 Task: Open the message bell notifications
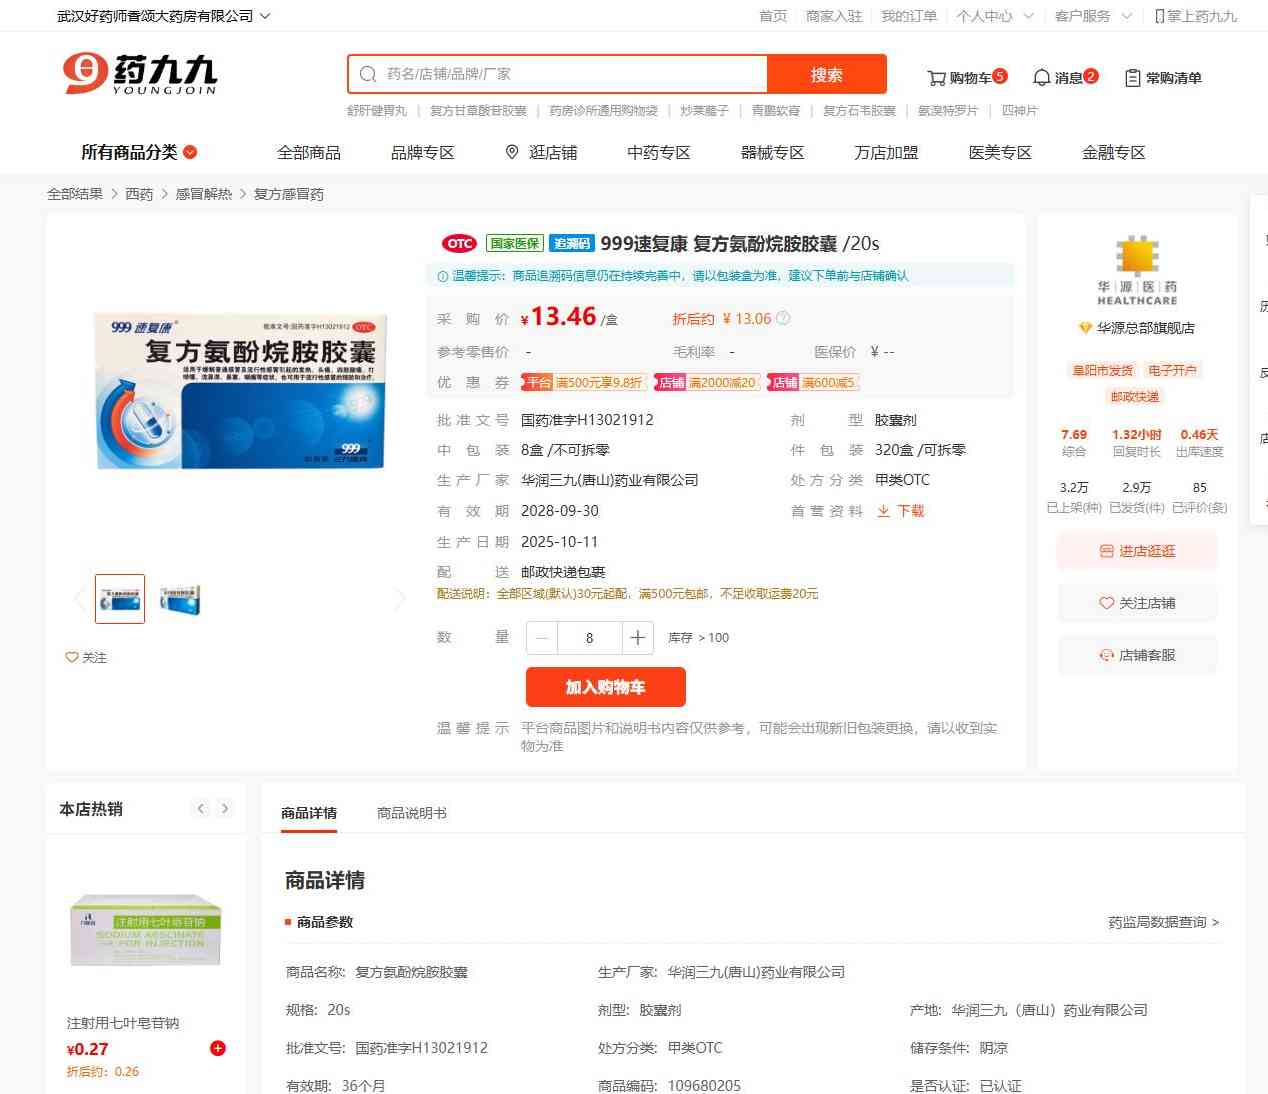click(1041, 78)
